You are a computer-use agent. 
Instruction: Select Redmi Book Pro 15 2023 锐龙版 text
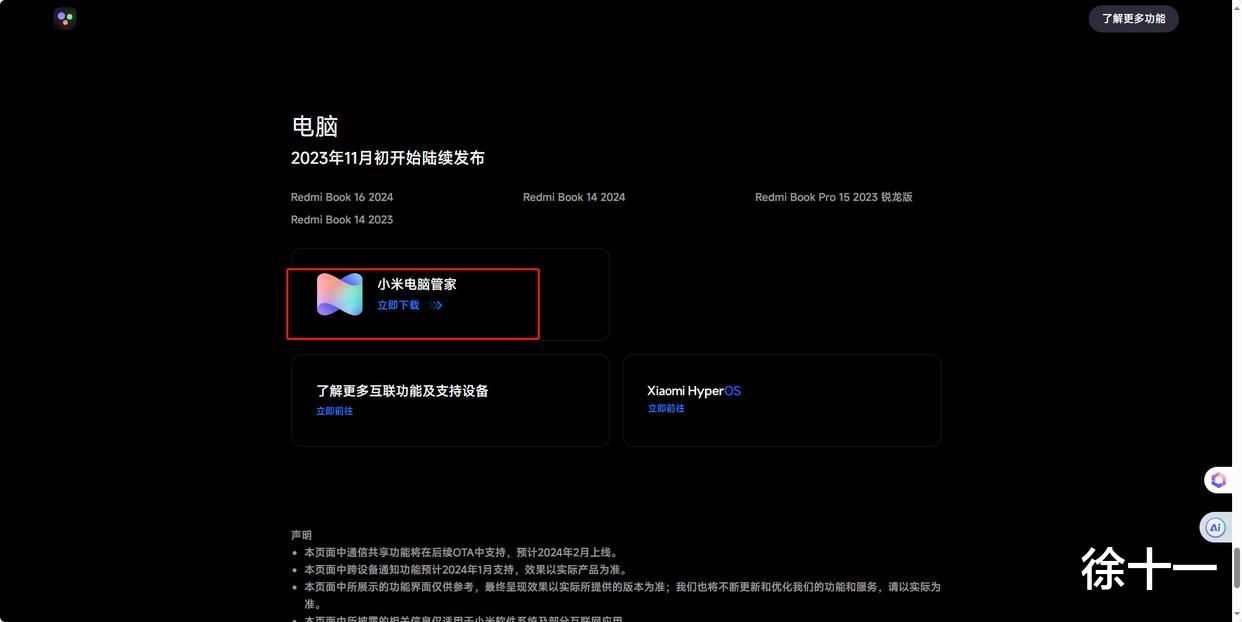point(834,197)
